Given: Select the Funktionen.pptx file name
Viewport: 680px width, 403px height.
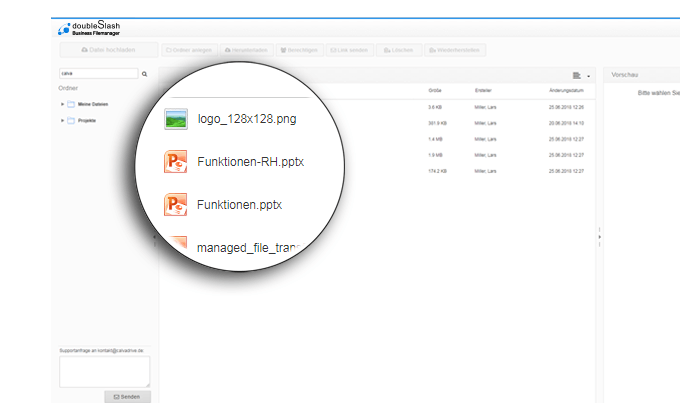Looking at the screenshot, I should [x=240, y=205].
